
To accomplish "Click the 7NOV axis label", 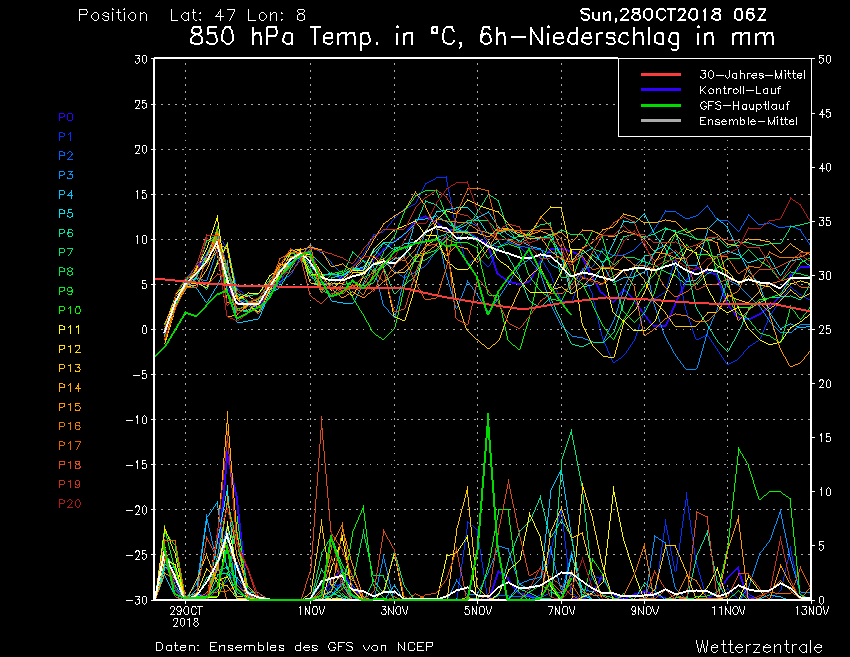I will [561, 611].
